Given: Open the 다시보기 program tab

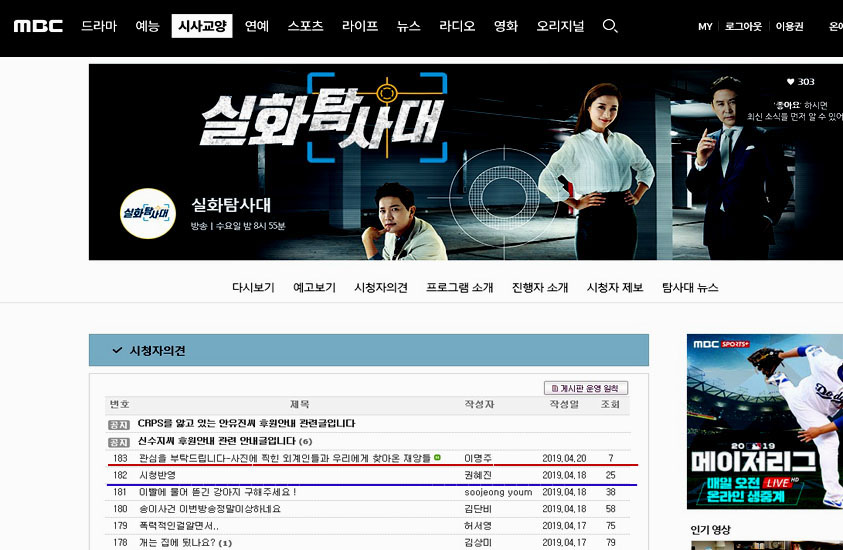Looking at the screenshot, I should (253, 287).
